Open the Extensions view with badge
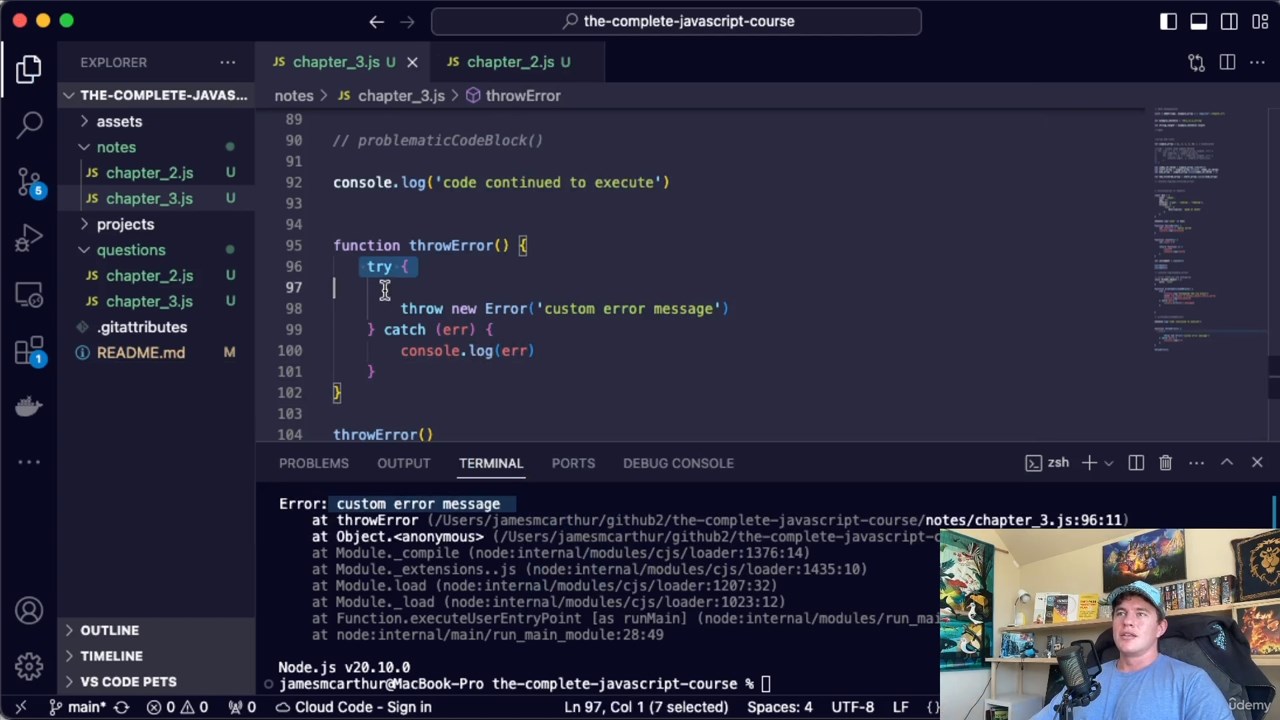1280x720 pixels. (28, 351)
